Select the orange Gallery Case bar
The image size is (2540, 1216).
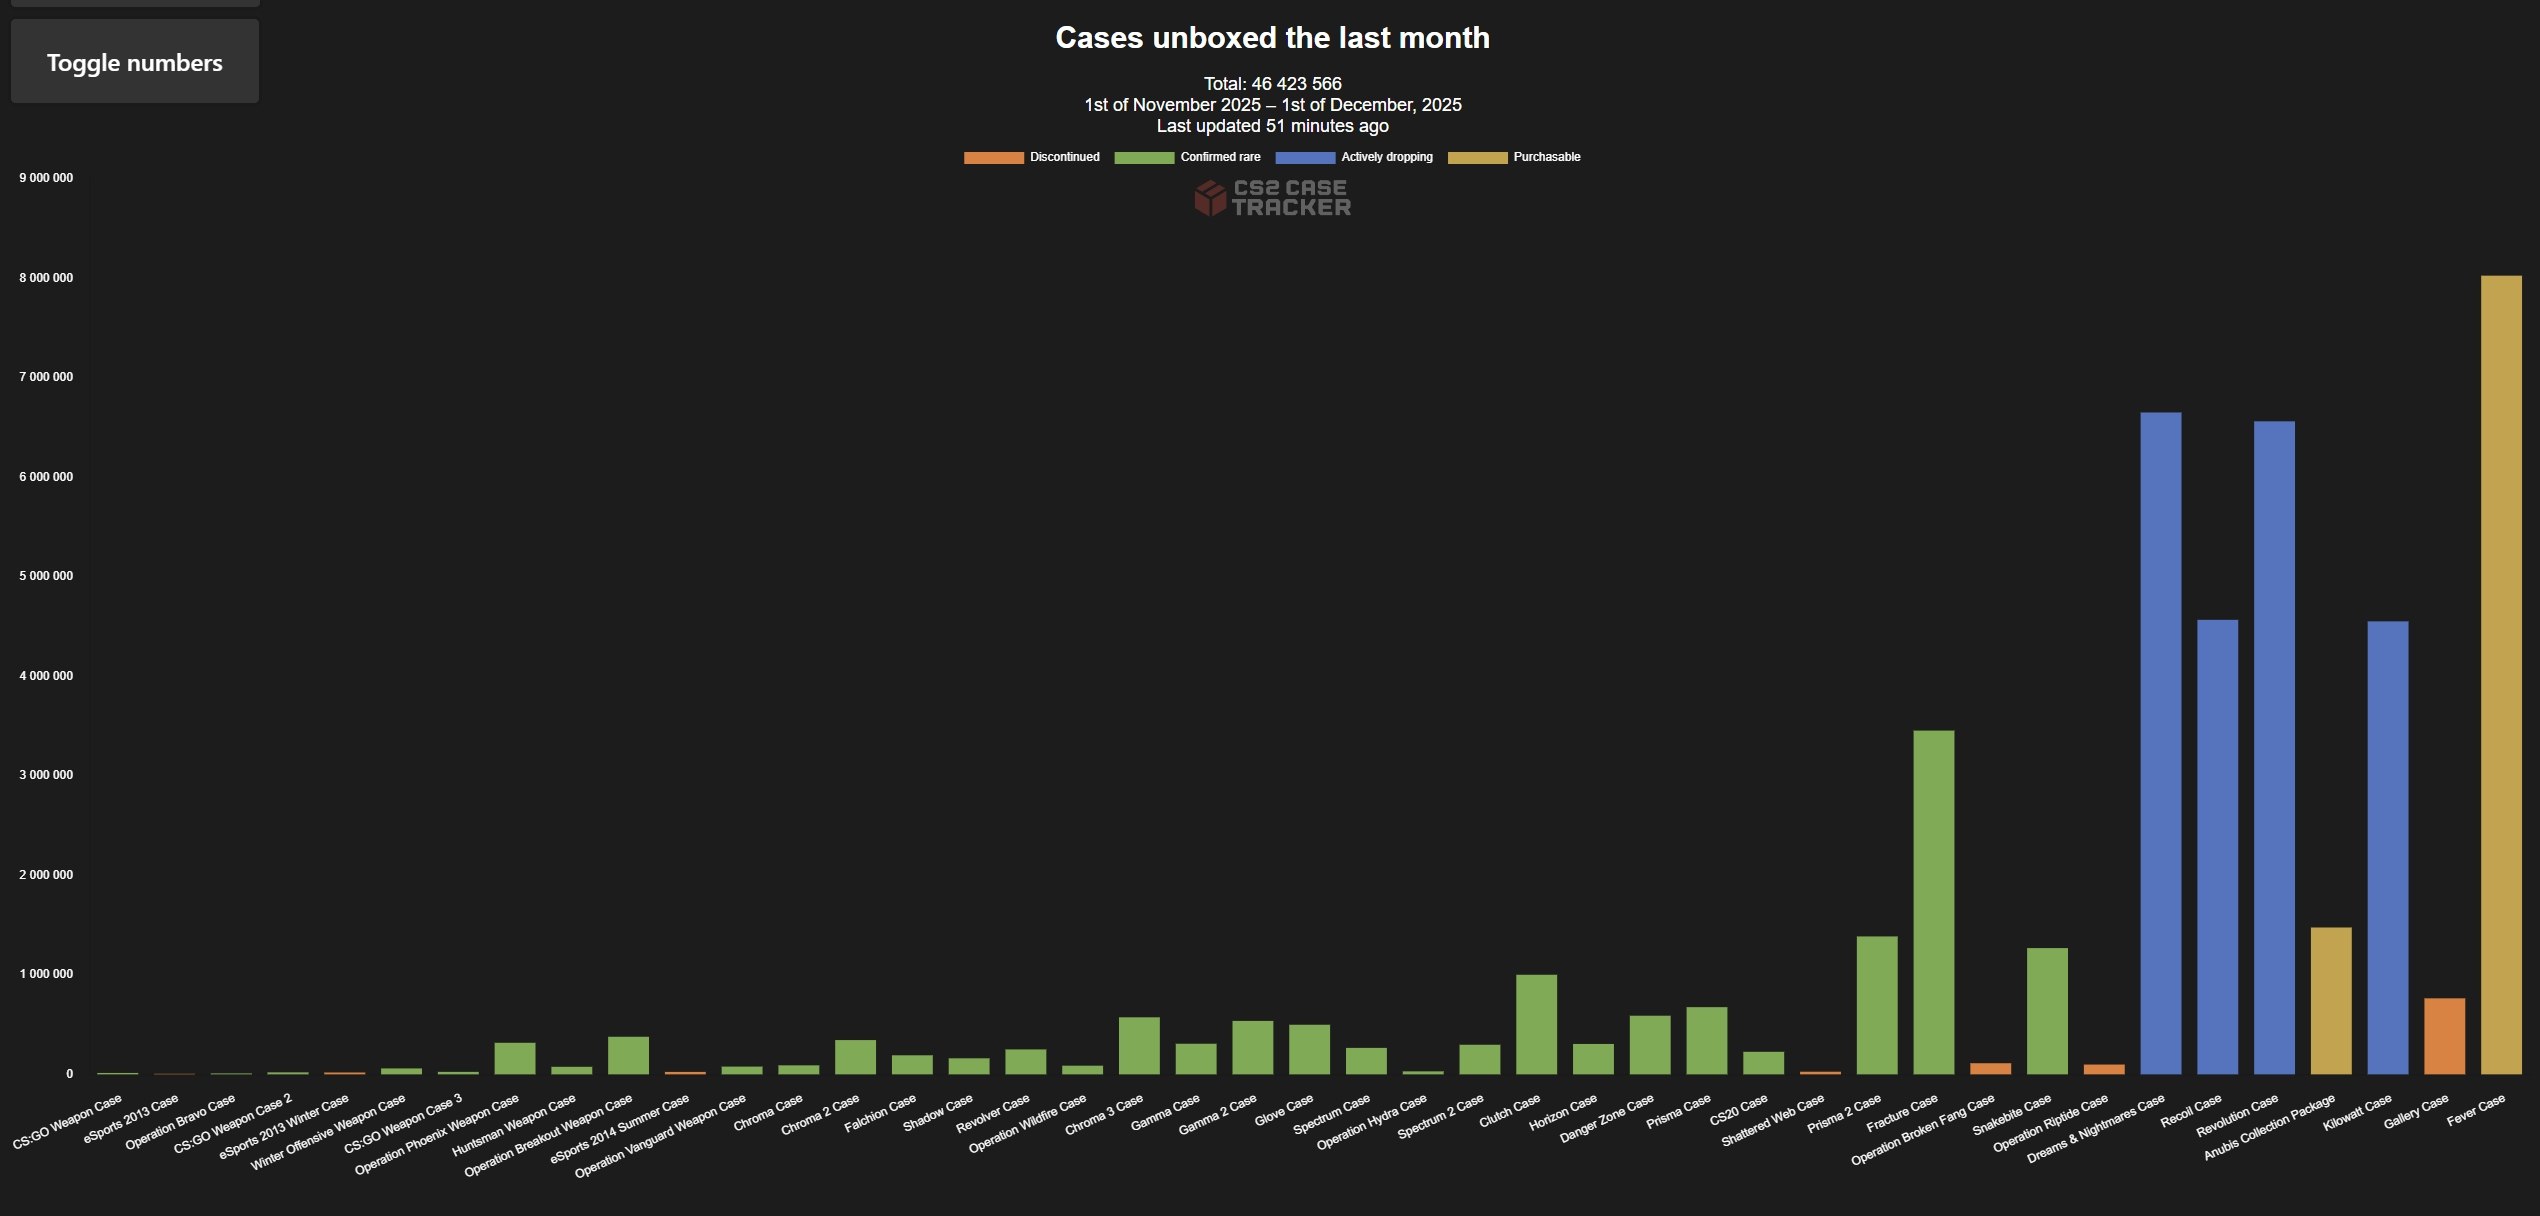(x=2444, y=1036)
